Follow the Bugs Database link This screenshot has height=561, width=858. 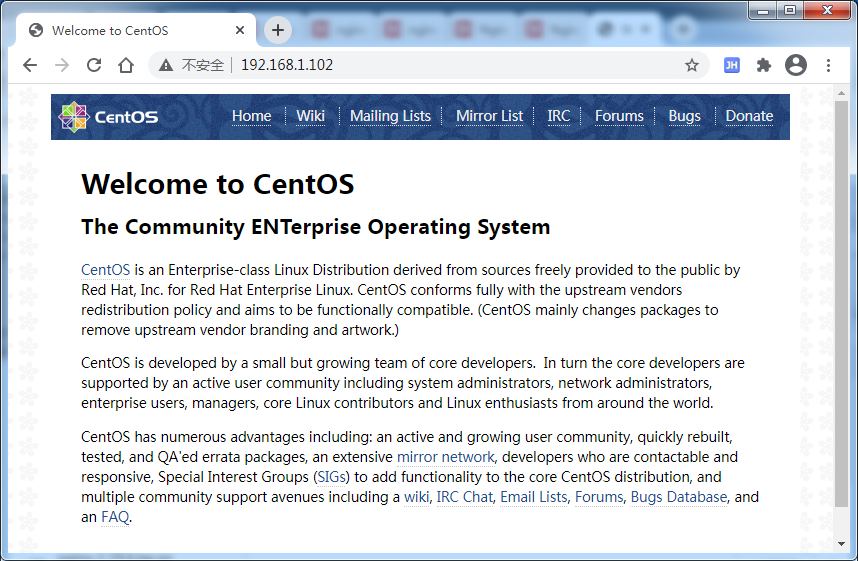pos(679,497)
